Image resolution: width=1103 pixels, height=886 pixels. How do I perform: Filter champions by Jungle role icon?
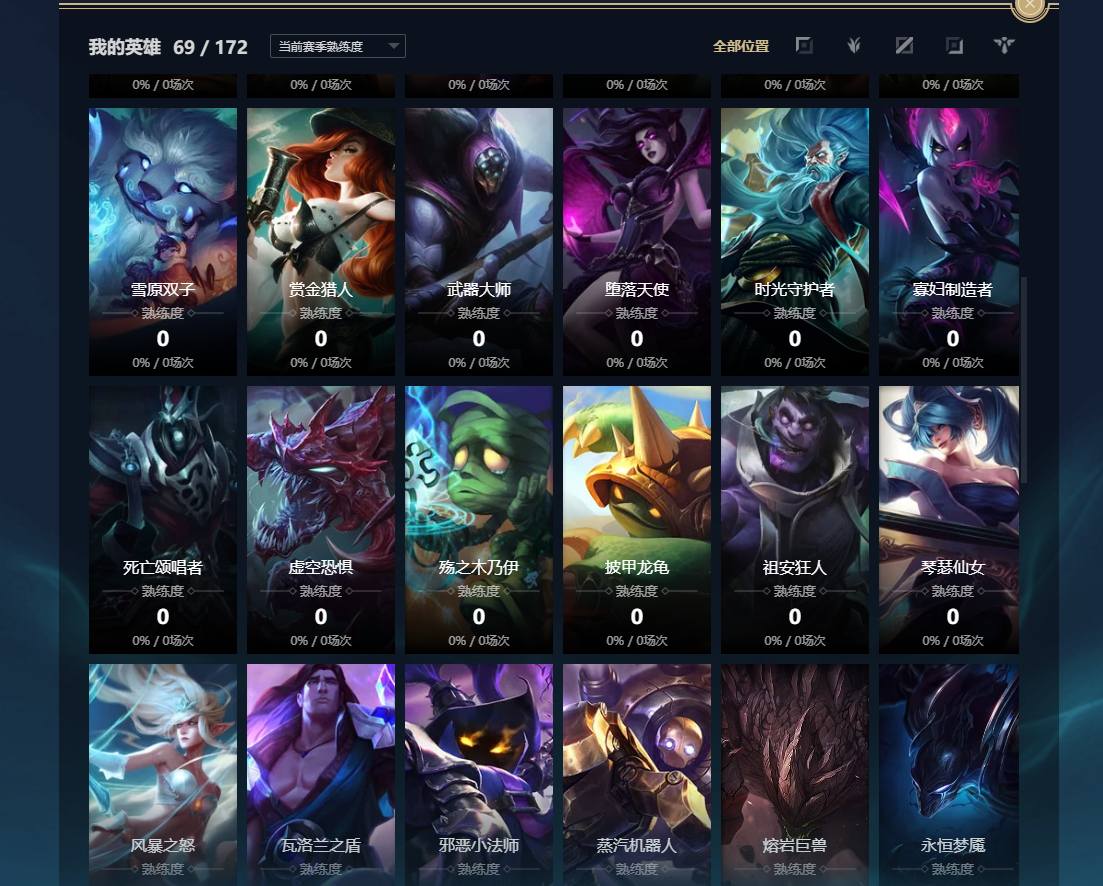click(x=854, y=46)
